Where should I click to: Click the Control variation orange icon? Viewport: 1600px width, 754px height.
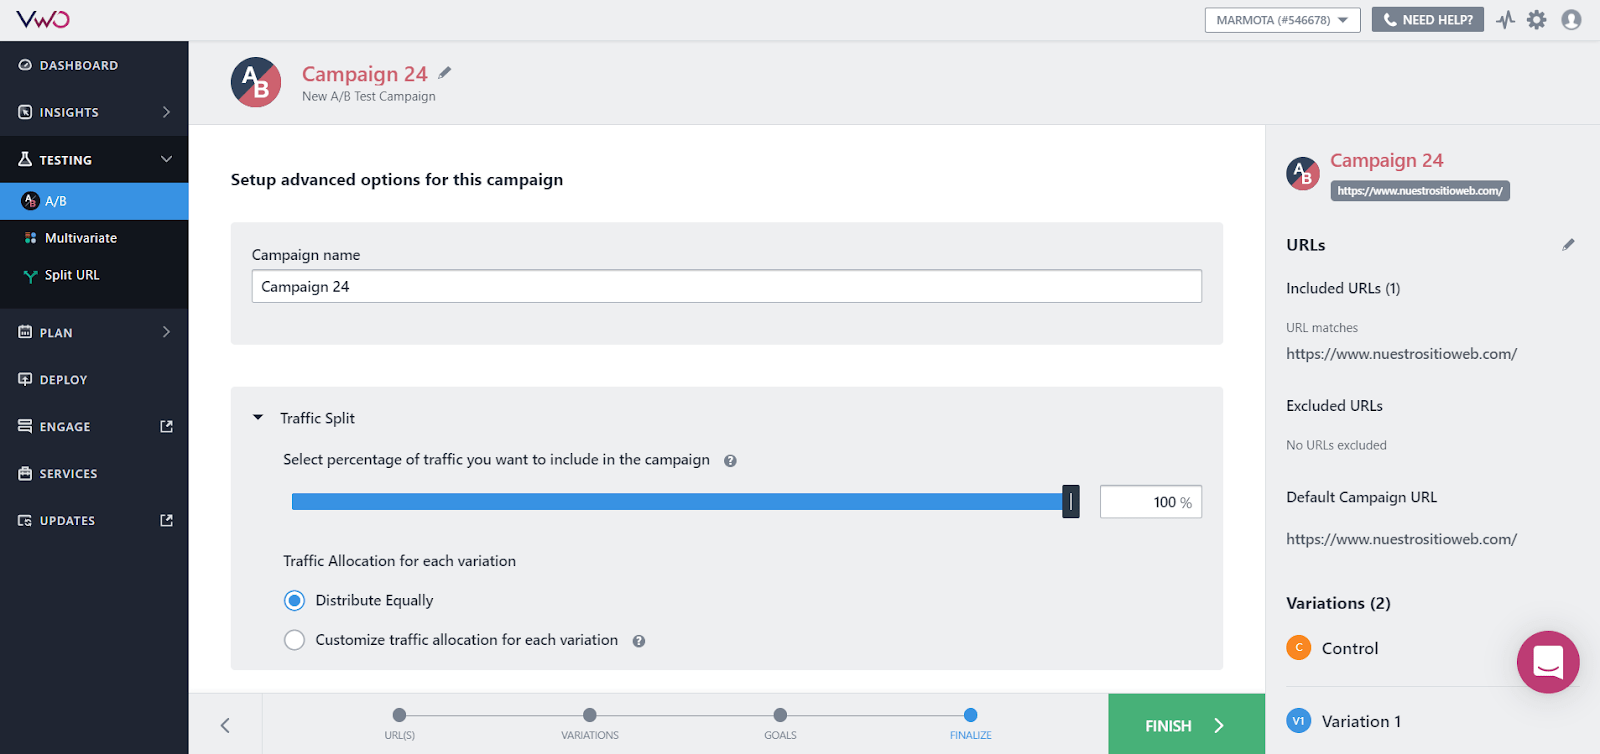[x=1299, y=648]
